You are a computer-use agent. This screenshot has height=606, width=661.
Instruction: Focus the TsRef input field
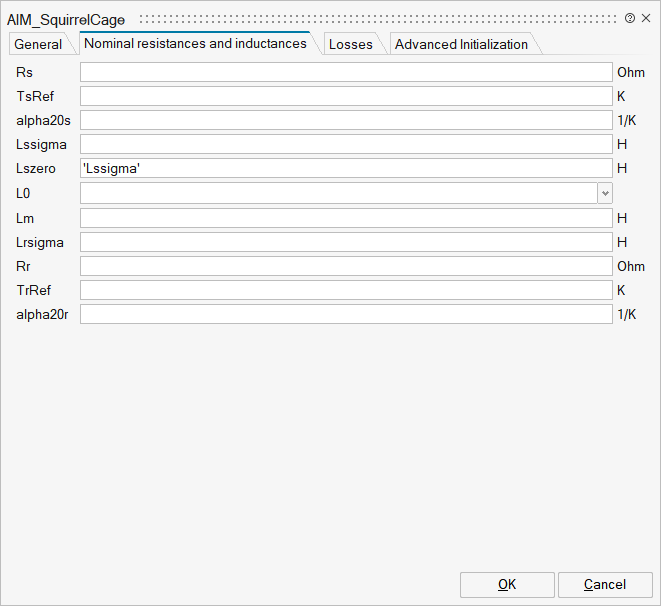pyautogui.click(x=345, y=96)
